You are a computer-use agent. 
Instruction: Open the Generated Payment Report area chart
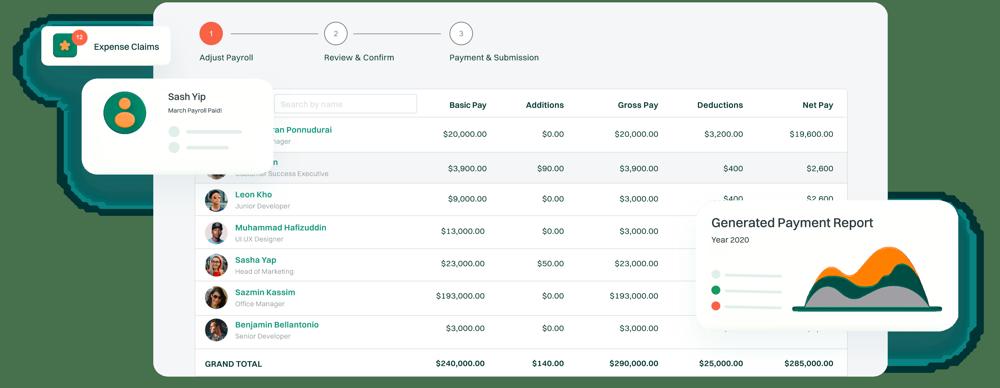click(x=867, y=279)
